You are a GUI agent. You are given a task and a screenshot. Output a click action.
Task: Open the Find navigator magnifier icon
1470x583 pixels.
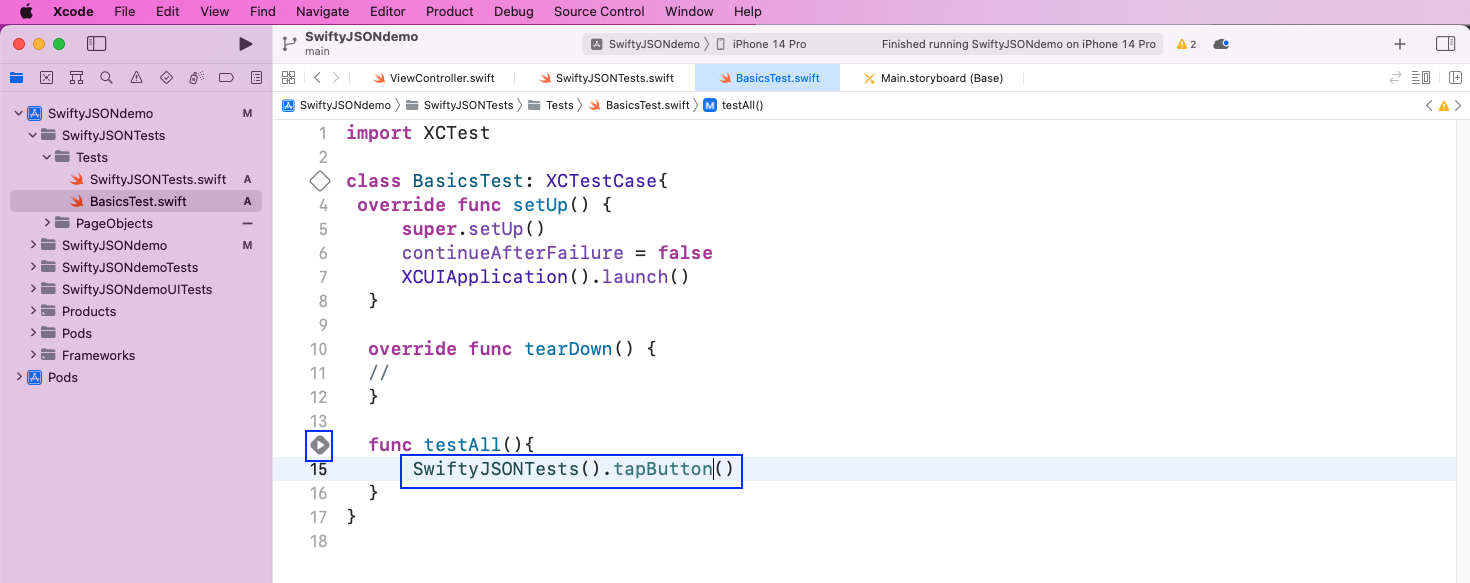tap(106, 77)
